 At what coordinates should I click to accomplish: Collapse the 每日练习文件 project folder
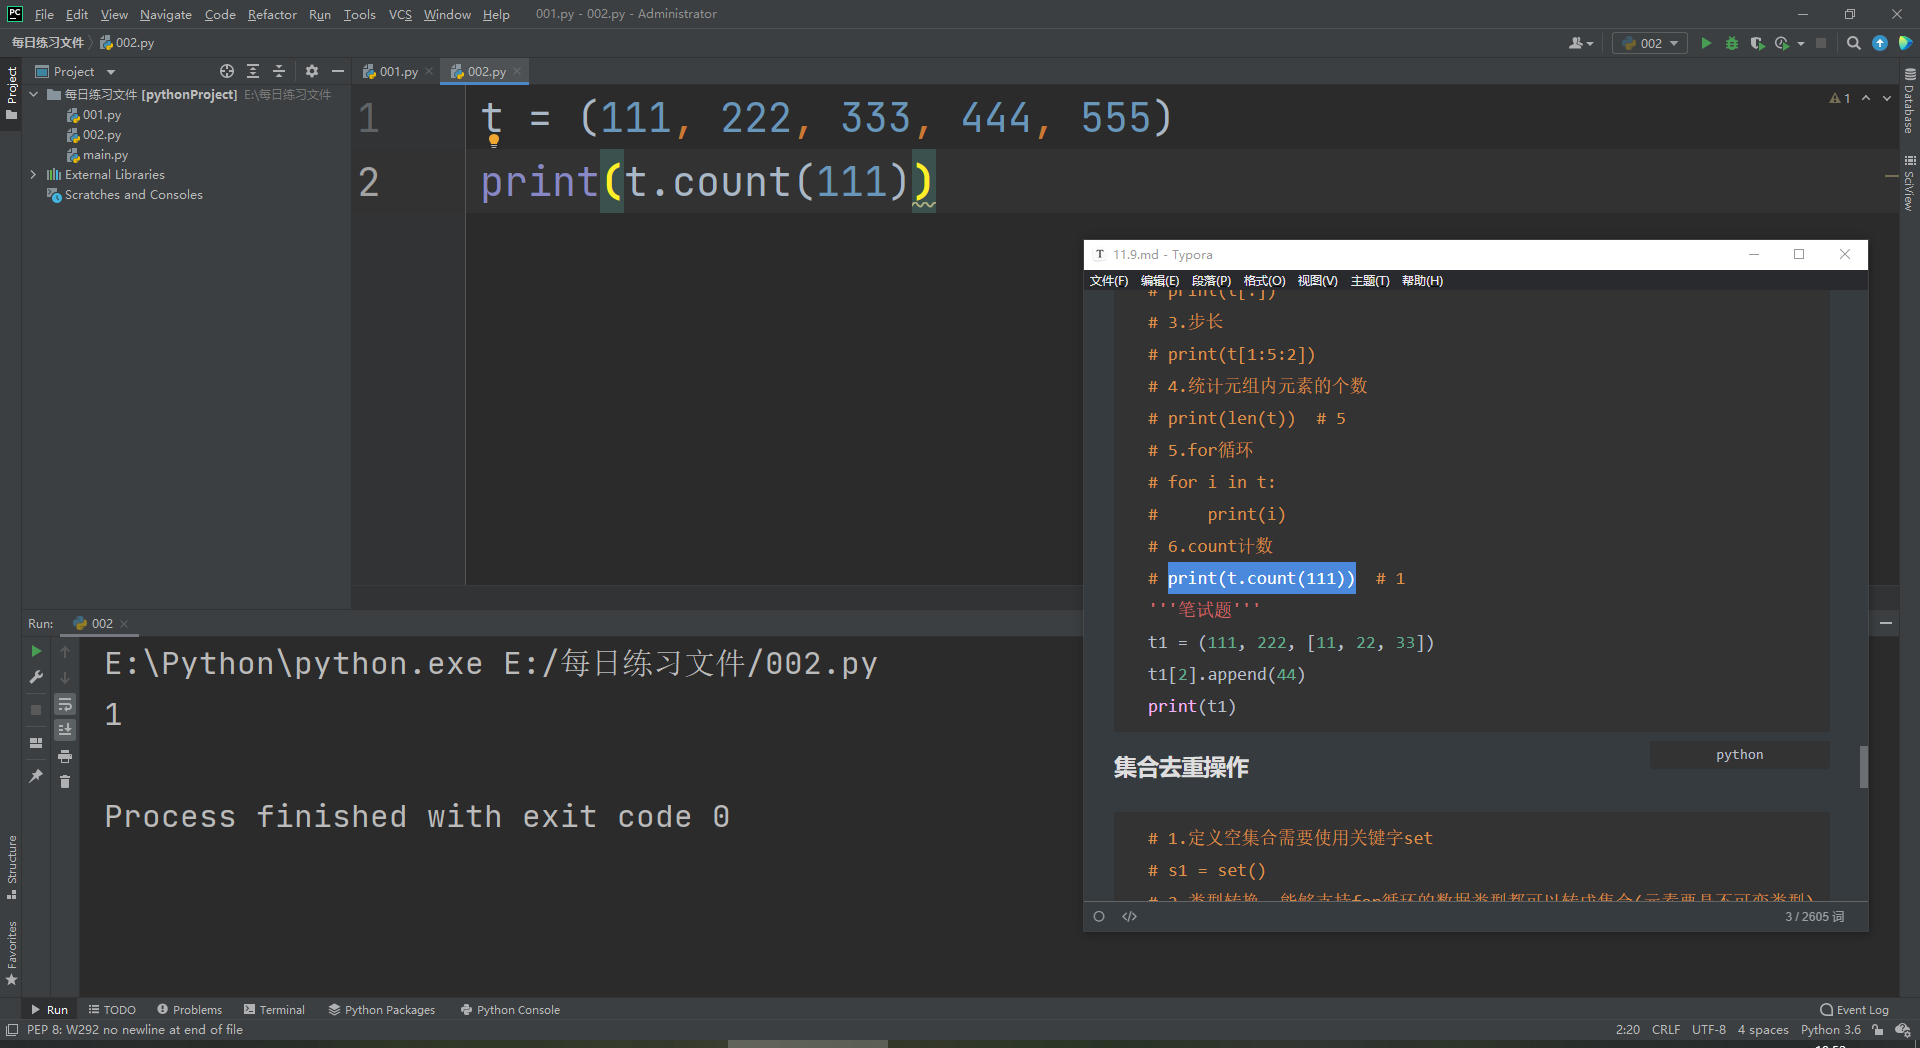click(34, 94)
